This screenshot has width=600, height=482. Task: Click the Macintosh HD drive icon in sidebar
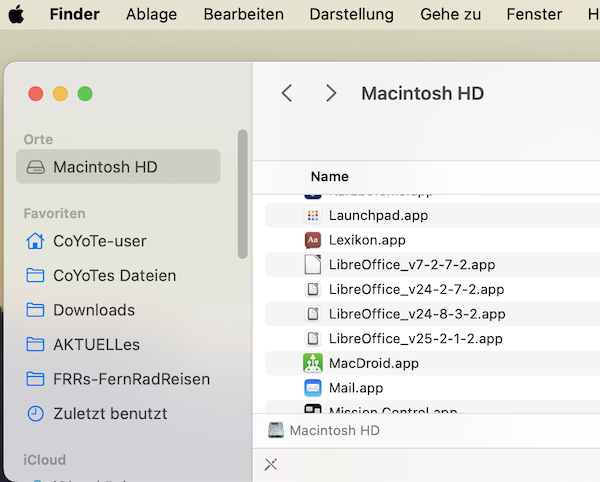pyautogui.click(x=36, y=167)
